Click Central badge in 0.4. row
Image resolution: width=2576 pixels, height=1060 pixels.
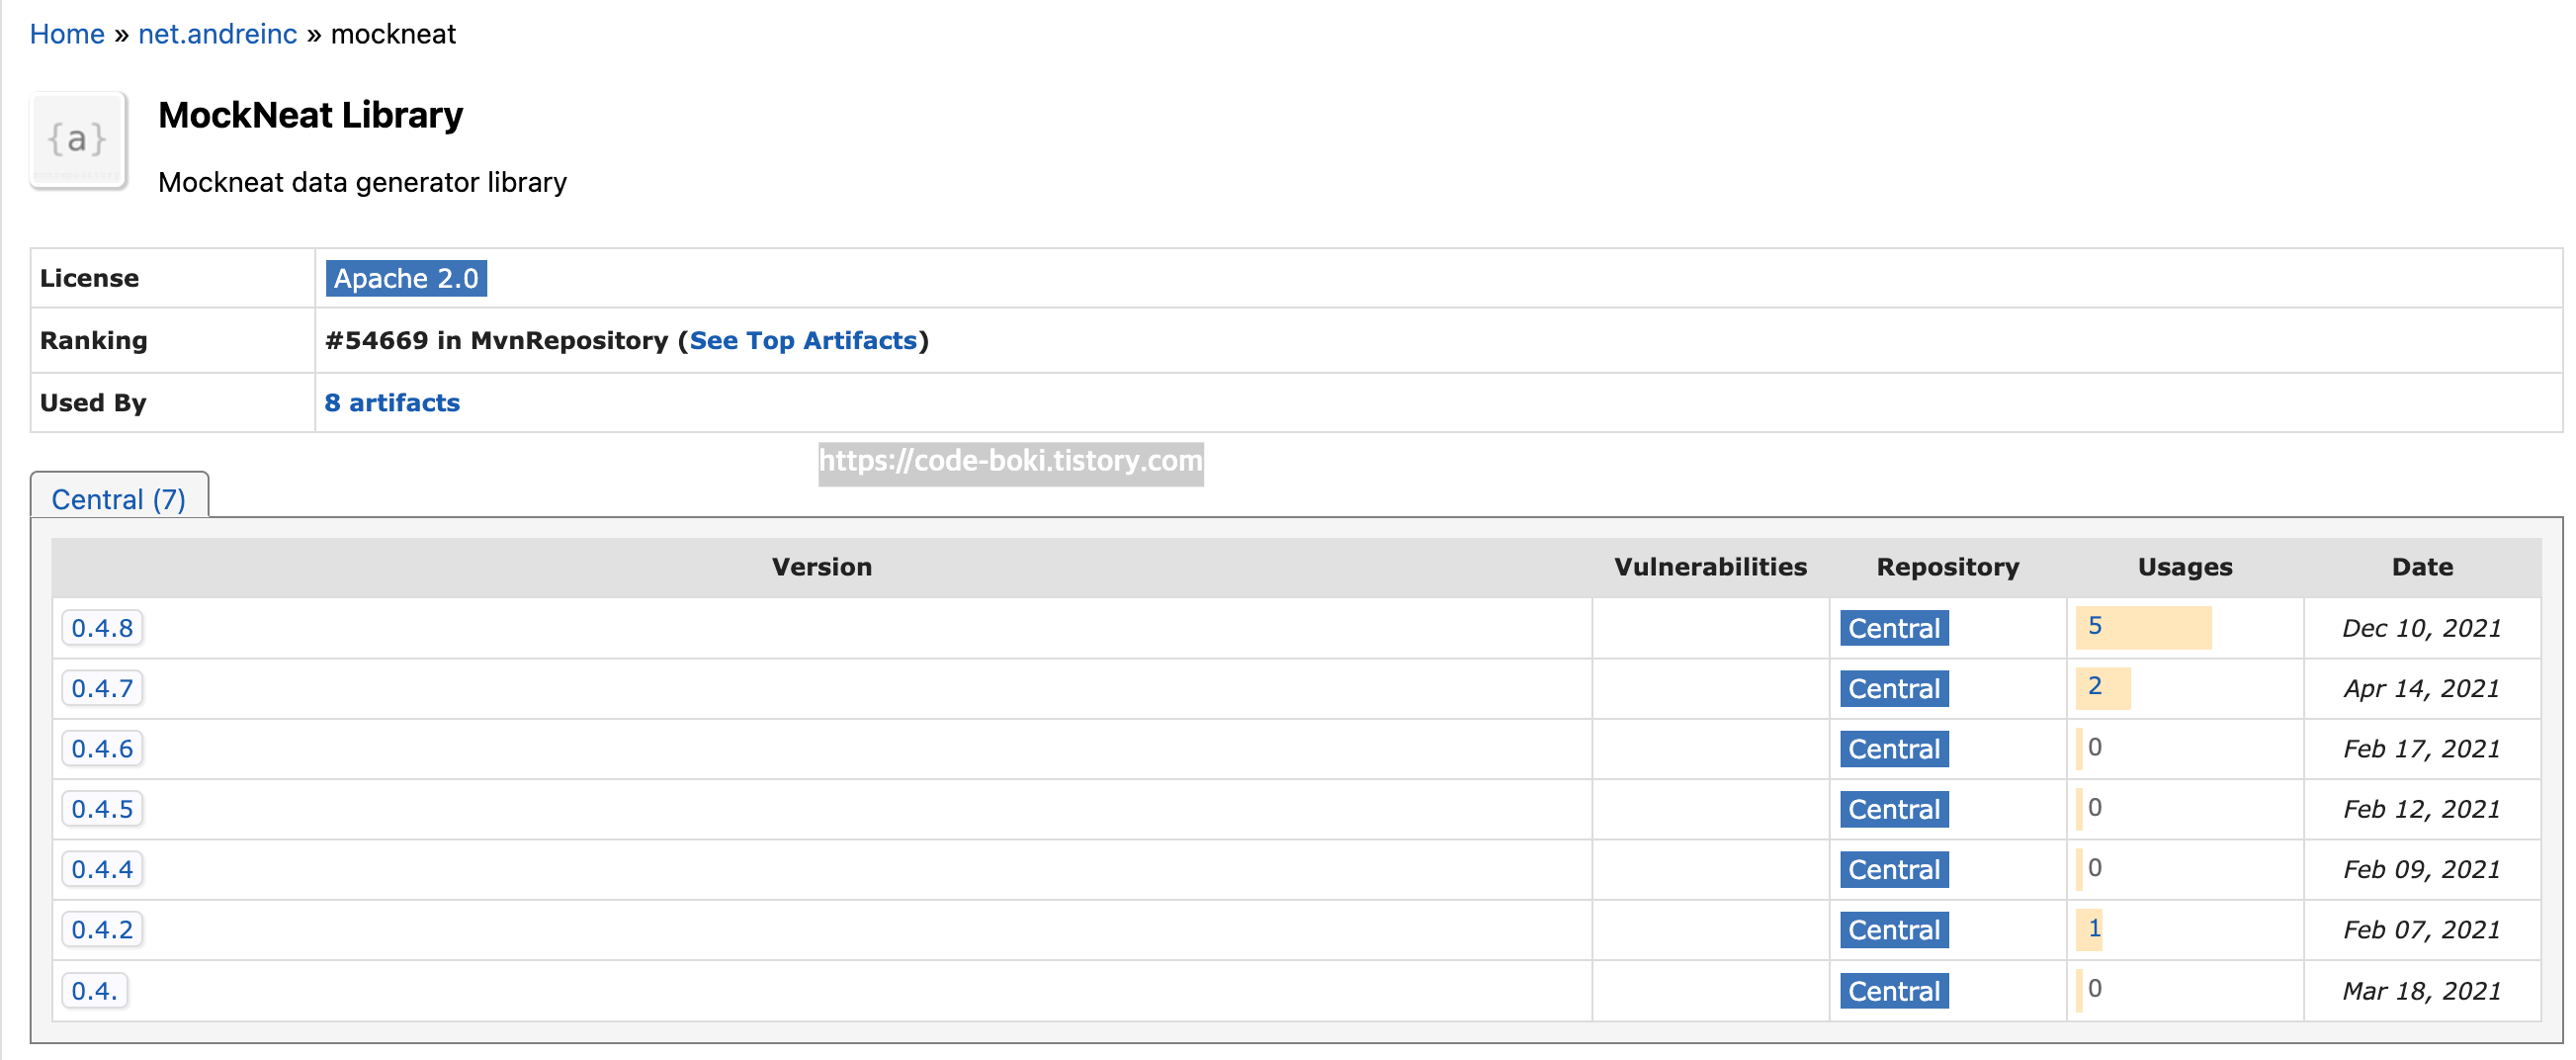coord(1894,991)
